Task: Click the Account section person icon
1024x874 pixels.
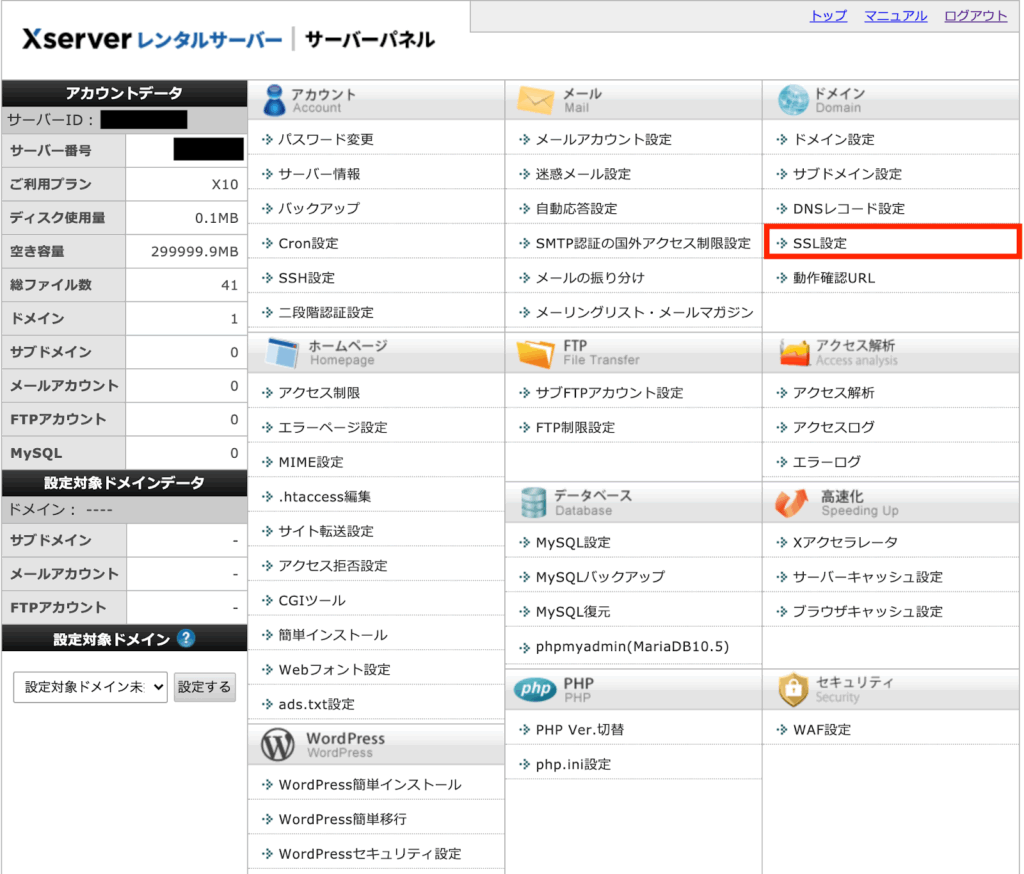Action: coord(273,100)
